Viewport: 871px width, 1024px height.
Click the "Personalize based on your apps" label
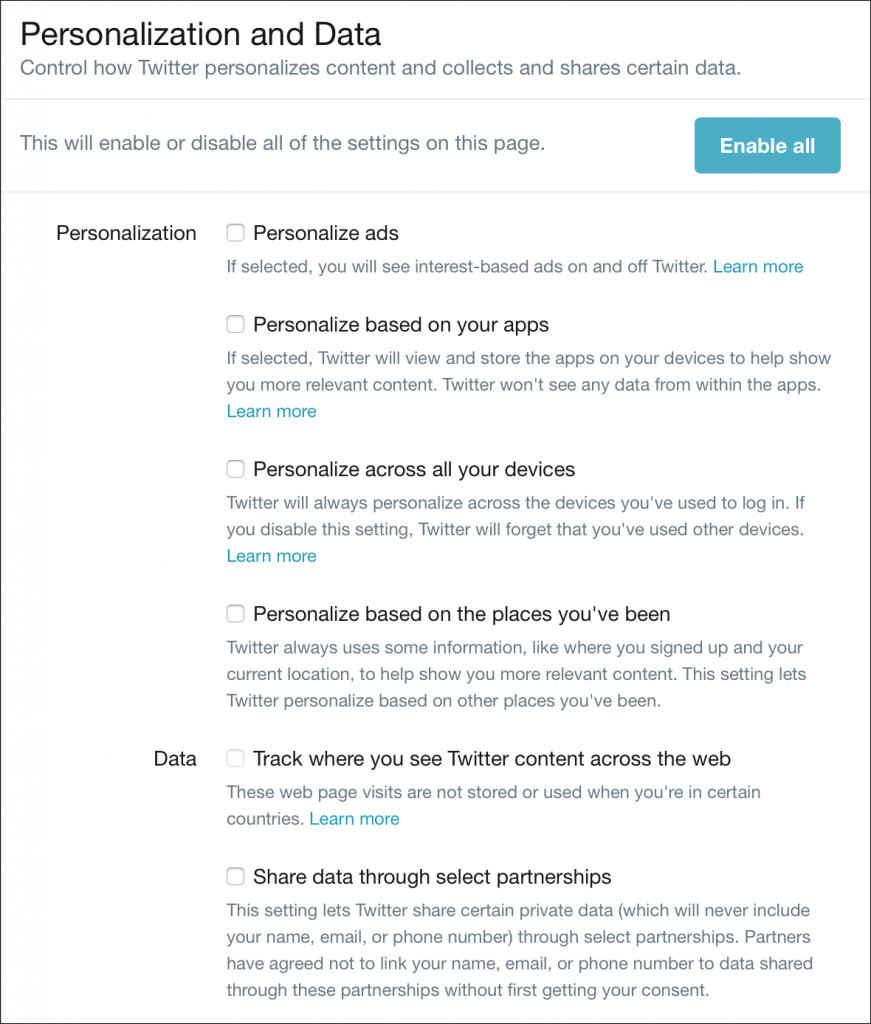point(400,324)
